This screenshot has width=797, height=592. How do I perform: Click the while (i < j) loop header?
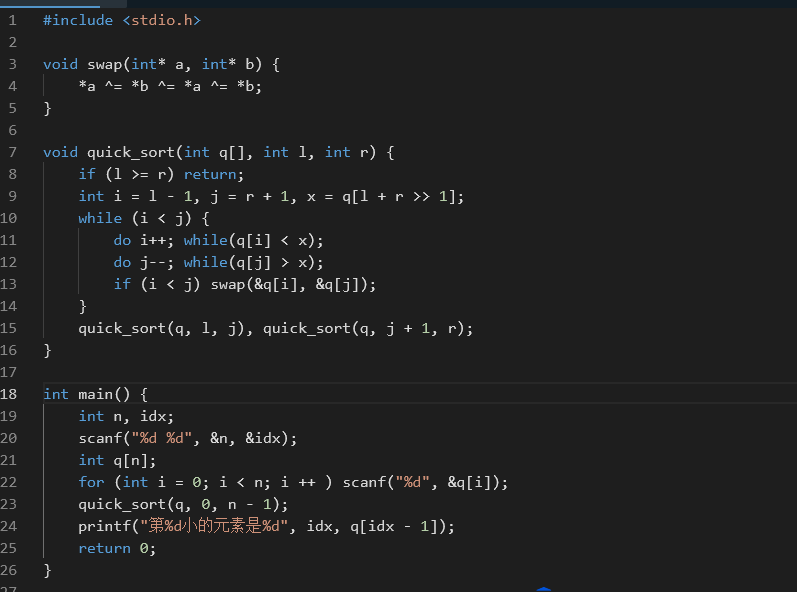pos(130,218)
